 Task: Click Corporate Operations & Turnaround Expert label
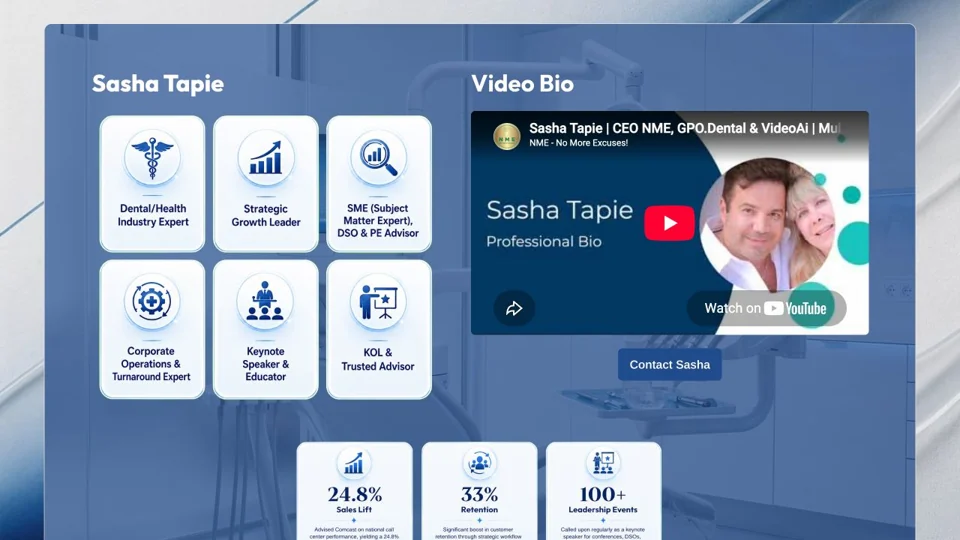151,364
